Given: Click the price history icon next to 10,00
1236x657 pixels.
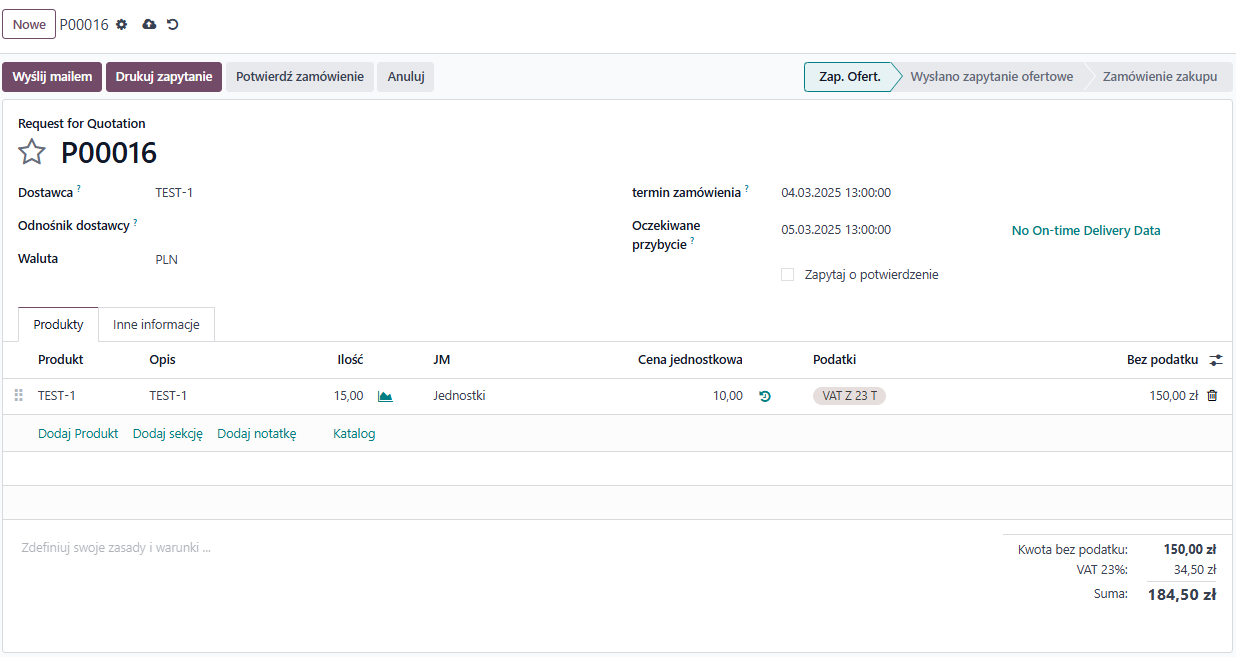Looking at the screenshot, I should pos(765,396).
